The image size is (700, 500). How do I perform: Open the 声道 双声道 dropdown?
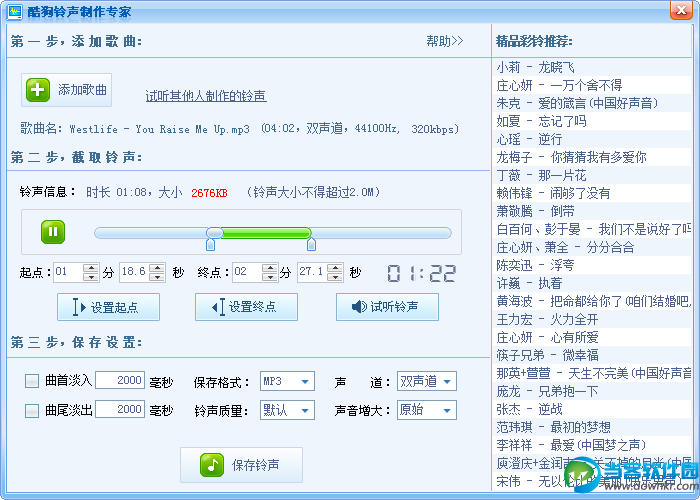coord(427,381)
